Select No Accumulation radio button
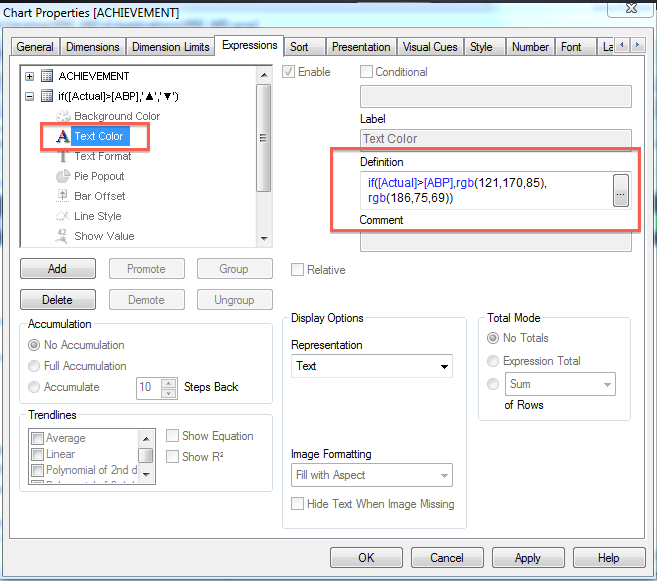The height and width of the screenshot is (581, 657). [x=34, y=345]
